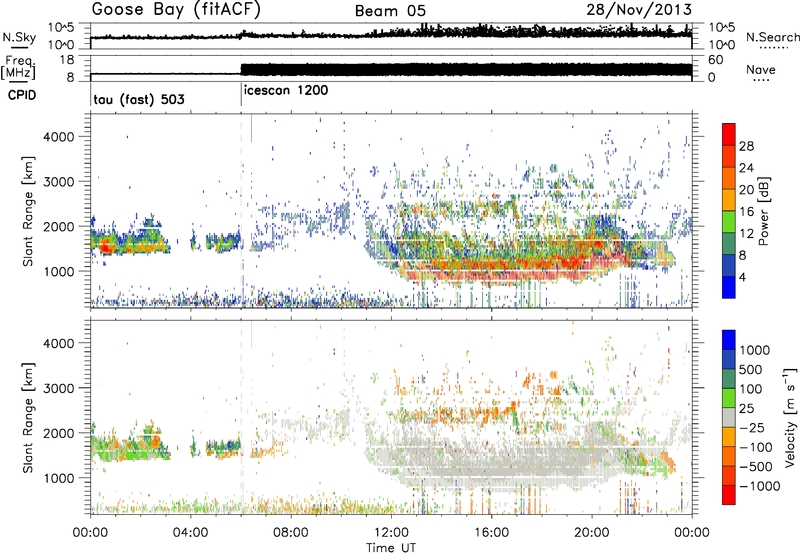This screenshot has width=800, height=554.
Task: Click the "24" value on the Power scale
Action: pos(746,168)
